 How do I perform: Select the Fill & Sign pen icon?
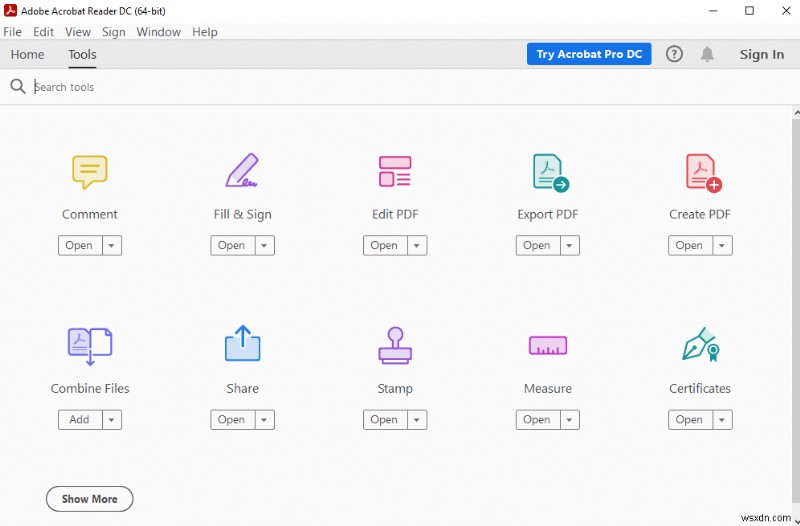(242, 170)
